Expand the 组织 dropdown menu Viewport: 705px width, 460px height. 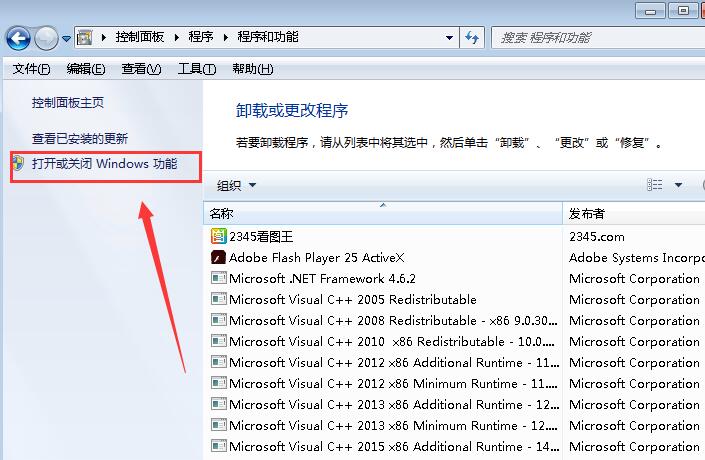coord(237,185)
